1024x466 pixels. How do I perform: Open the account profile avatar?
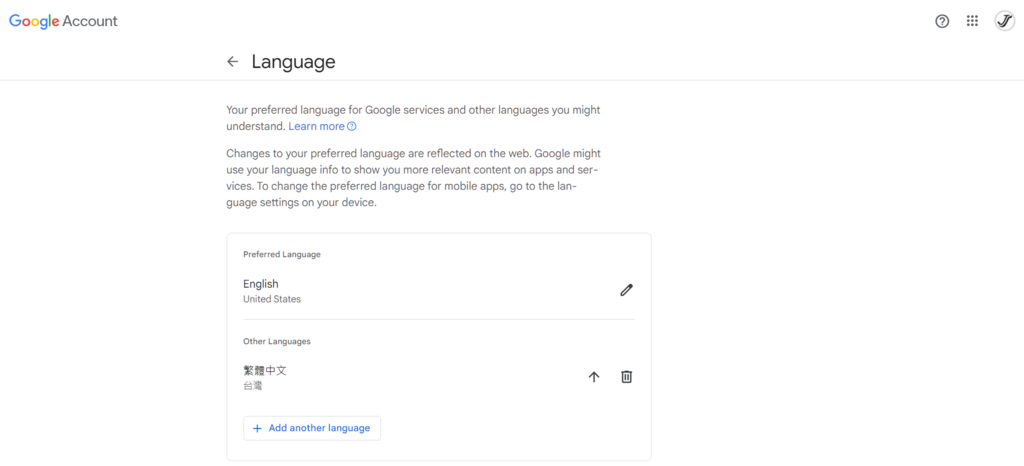click(1004, 21)
